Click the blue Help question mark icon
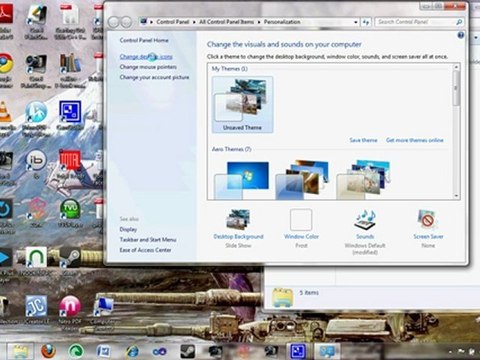Viewport: 480px width, 360px height. click(x=461, y=35)
